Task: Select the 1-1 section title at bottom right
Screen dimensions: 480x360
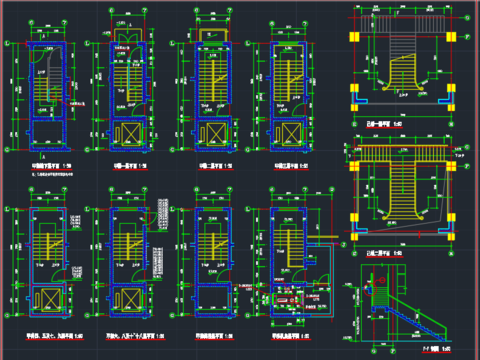Action: coord(436,349)
